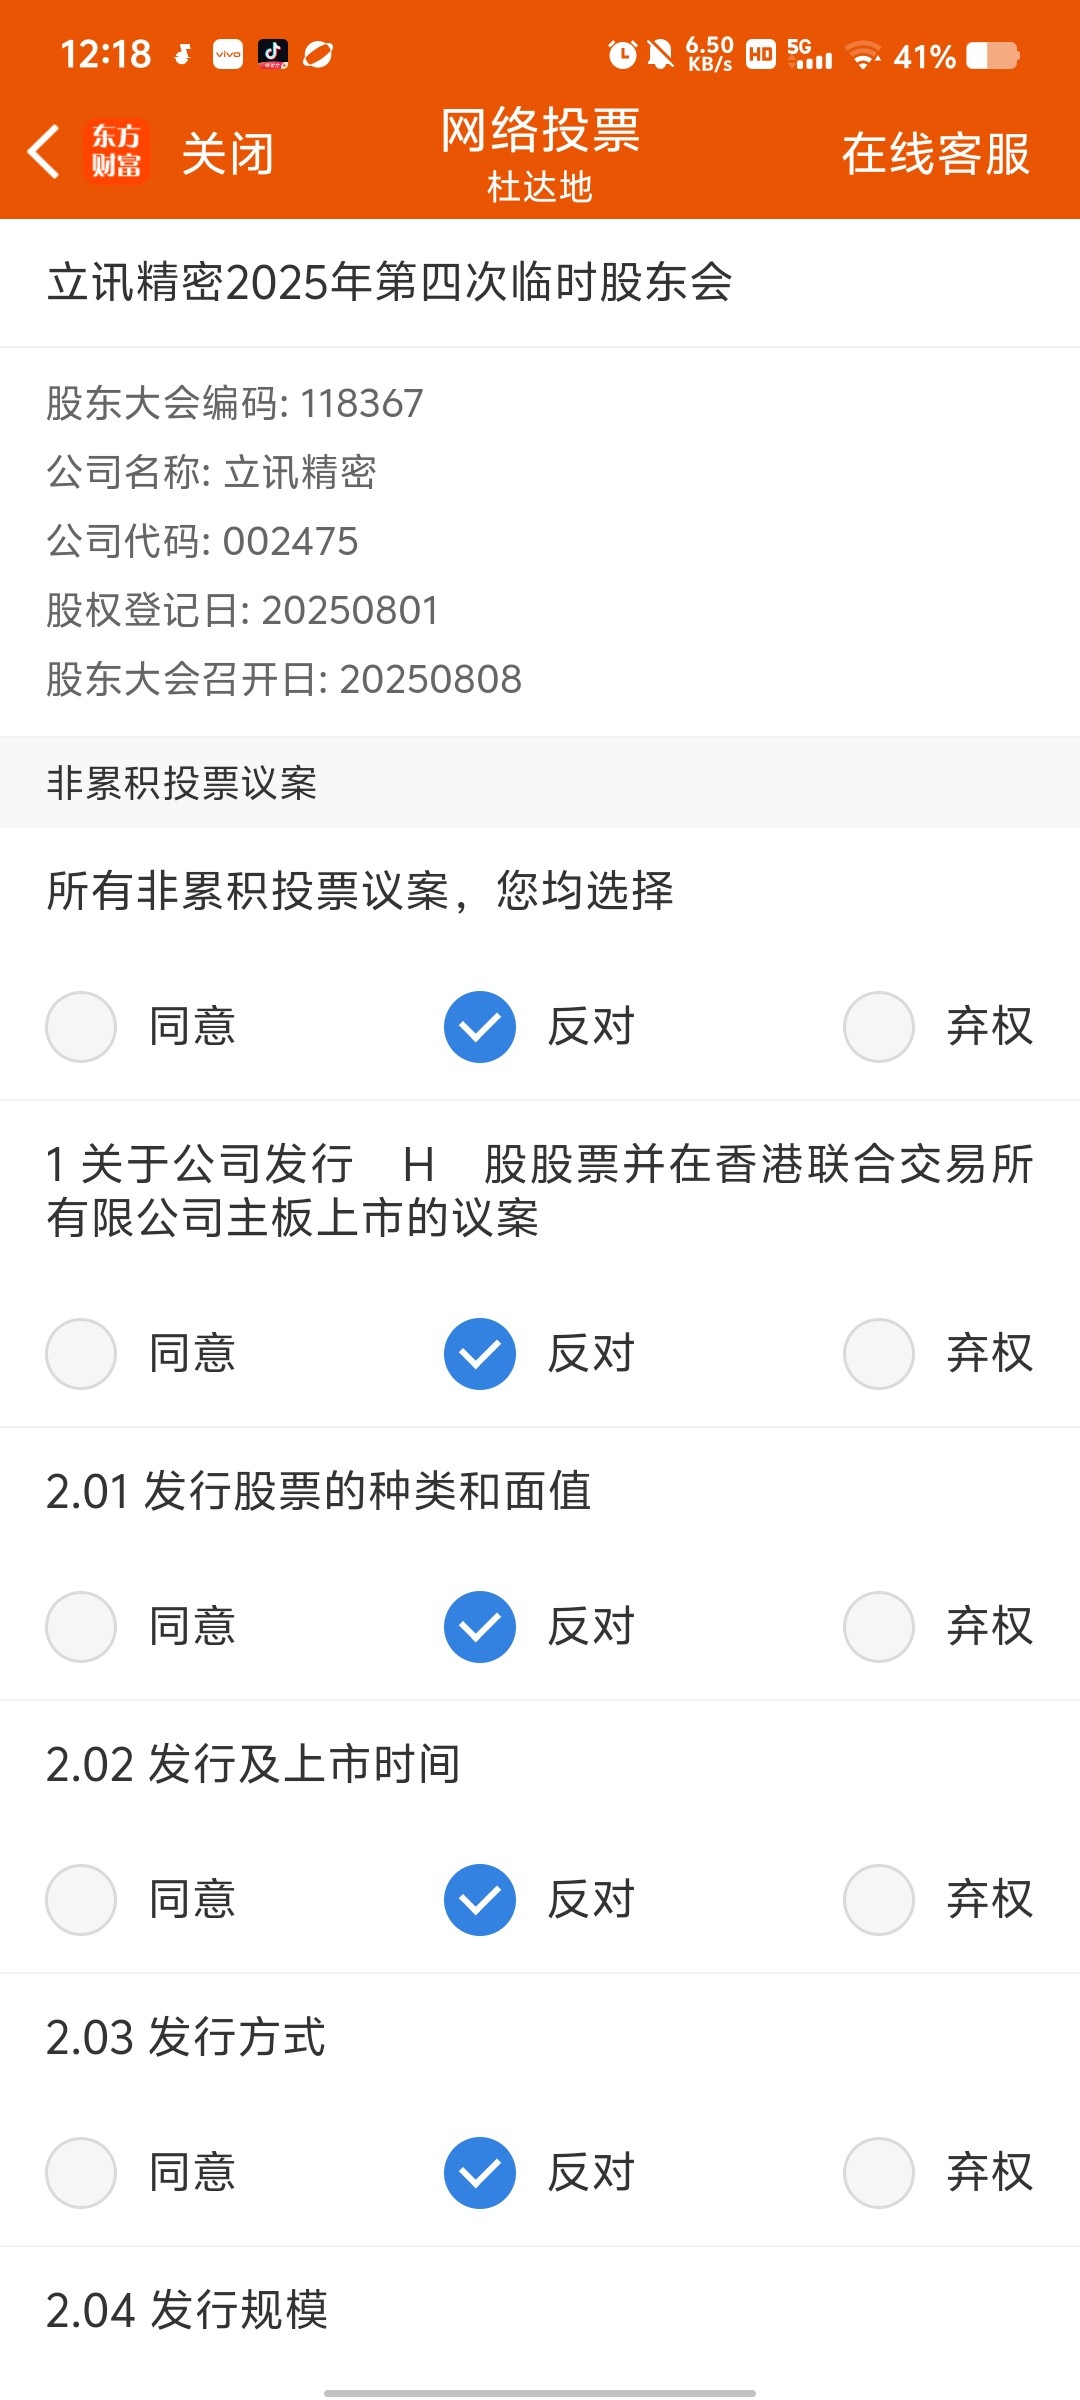The height and width of the screenshot is (2400, 1080).
Task: Open 在线客服 online support
Action: [x=936, y=154]
